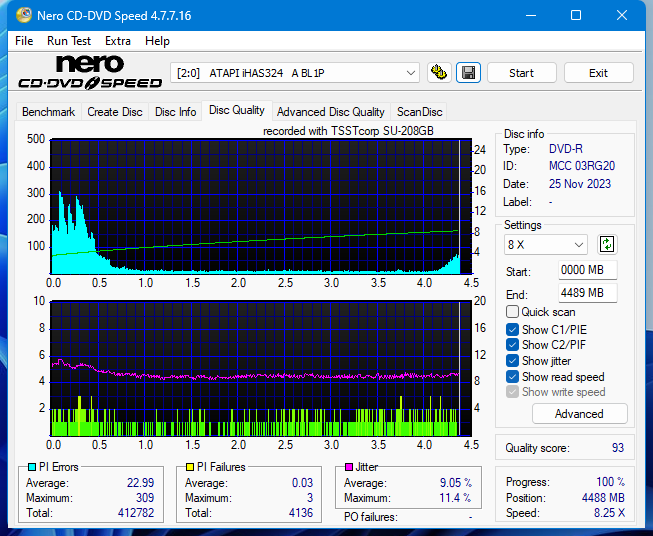This screenshot has height=536, width=653.
Task: Switch to Advanced Disc Quality tab
Action: tap(331, 112)
